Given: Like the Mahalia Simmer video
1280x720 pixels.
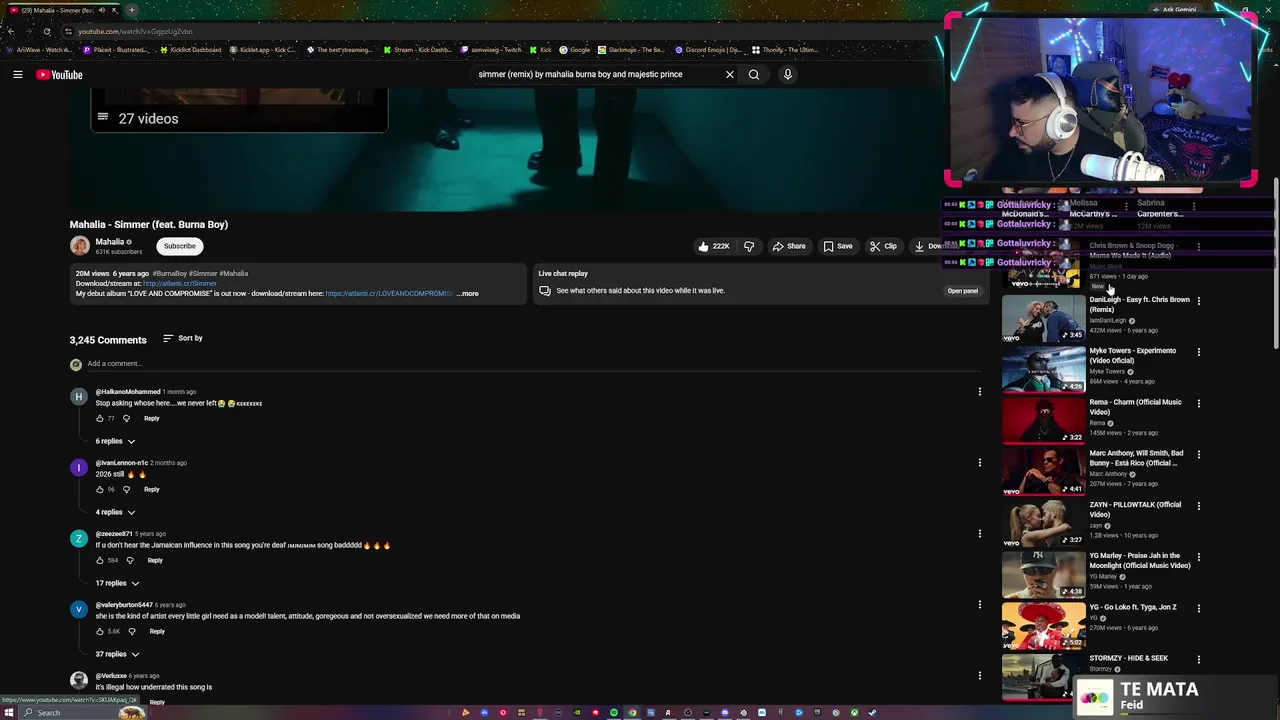Looking at the screenshot, I should pos(714,246).
